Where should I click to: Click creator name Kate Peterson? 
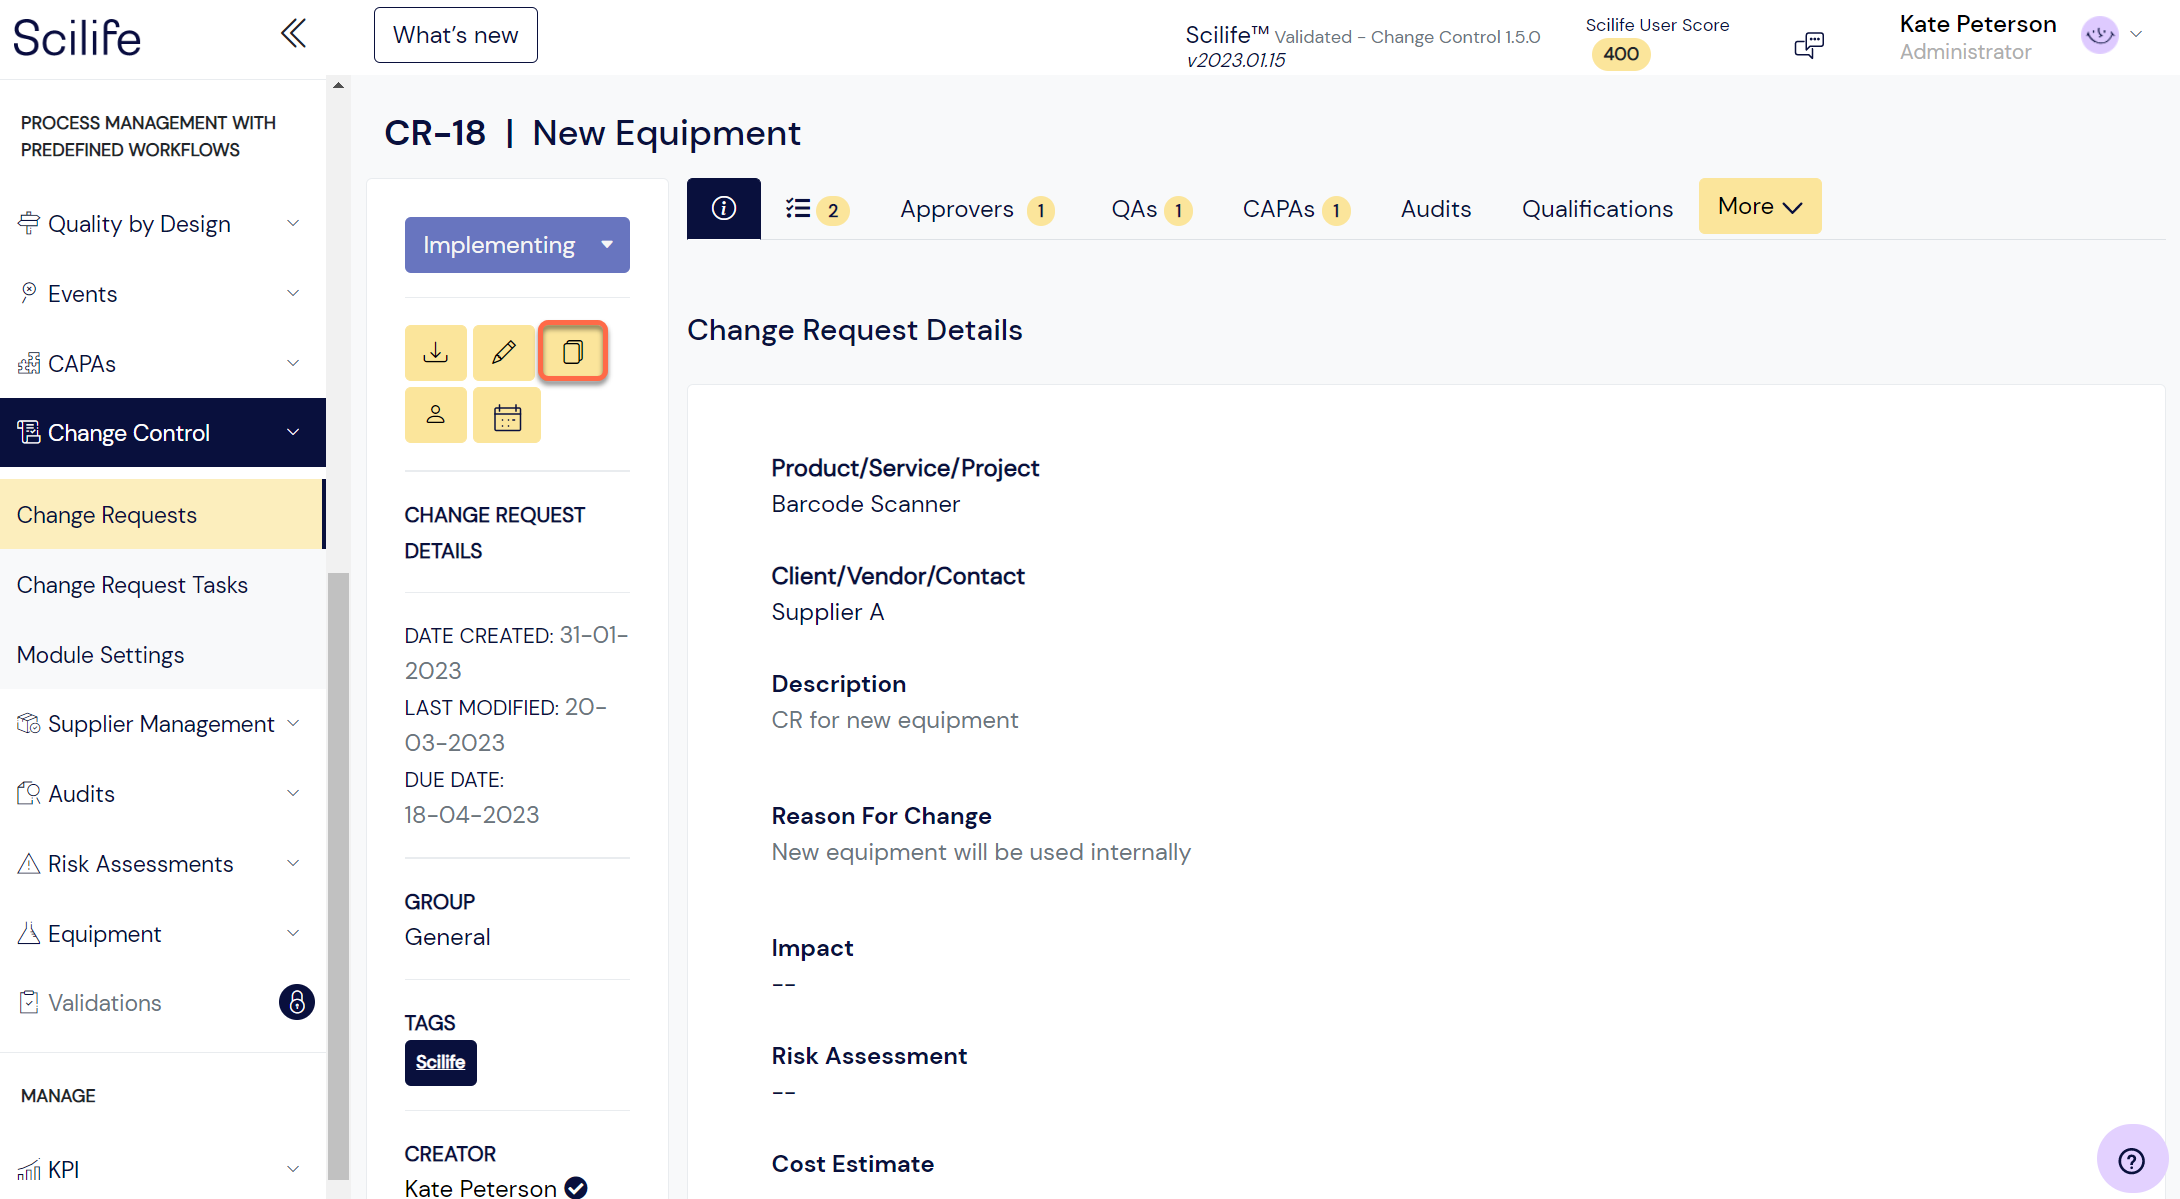click(480, 1188)
